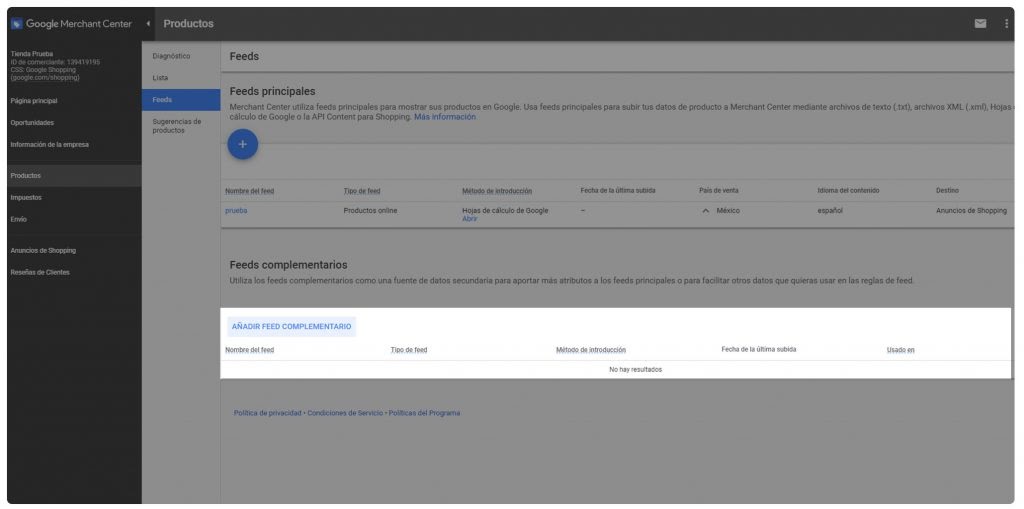Click the Google Merchant Center logo icon
The width and height of the screenshot is (1024, 509).
coord(17,24)
